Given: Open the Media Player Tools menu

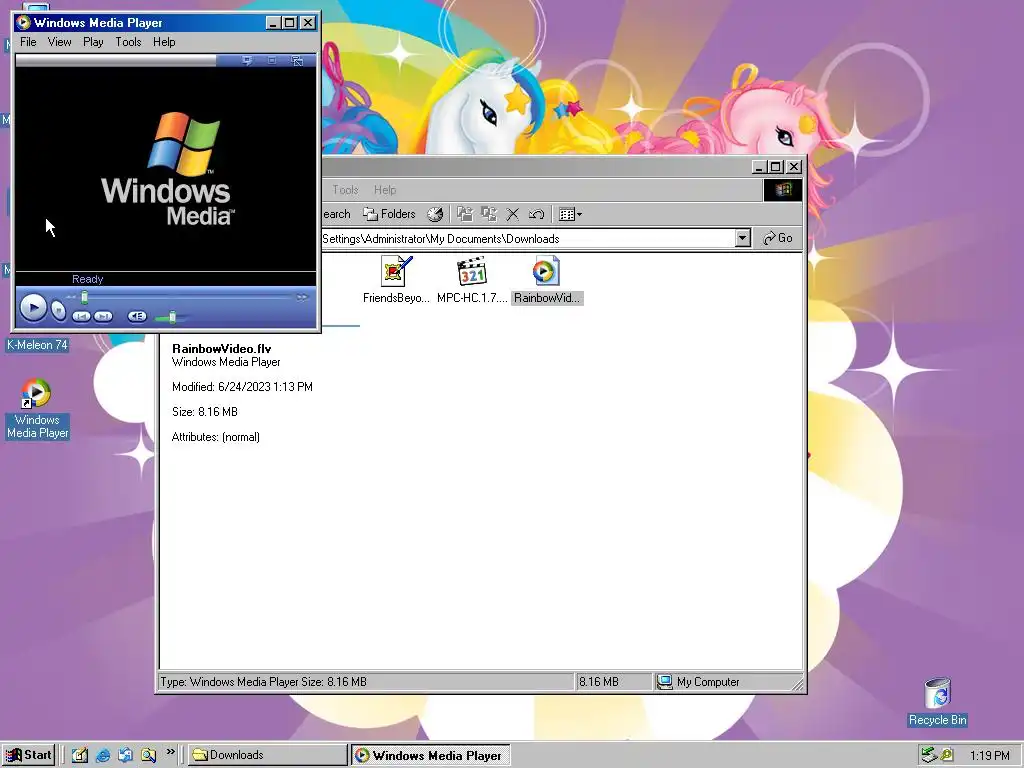Looking at the screenshot, I should point(128,42).
